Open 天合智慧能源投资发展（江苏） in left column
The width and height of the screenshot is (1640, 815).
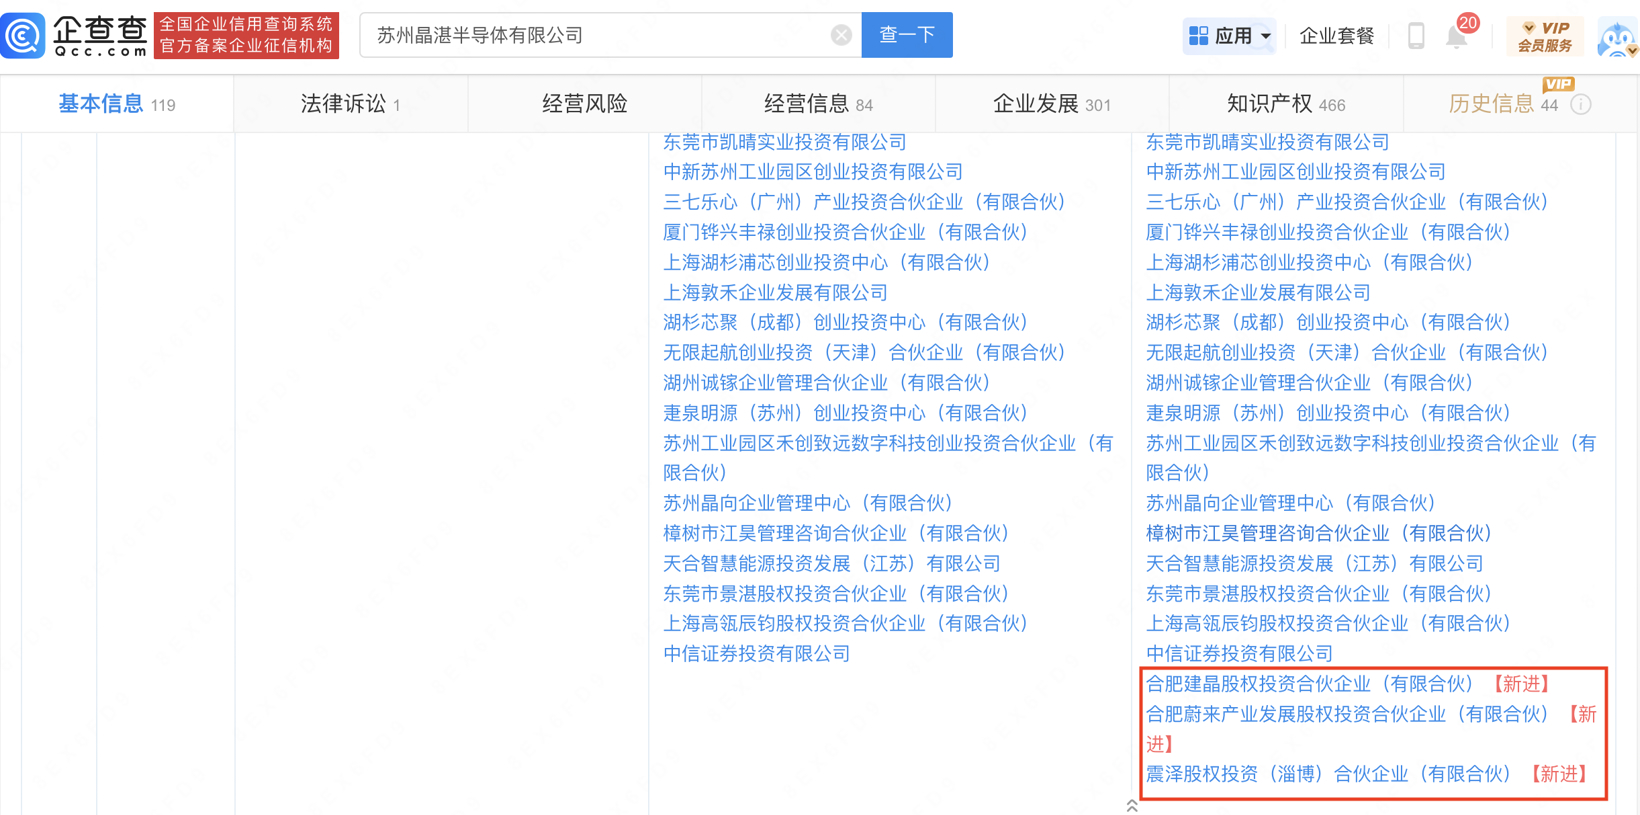pos(832,563)
